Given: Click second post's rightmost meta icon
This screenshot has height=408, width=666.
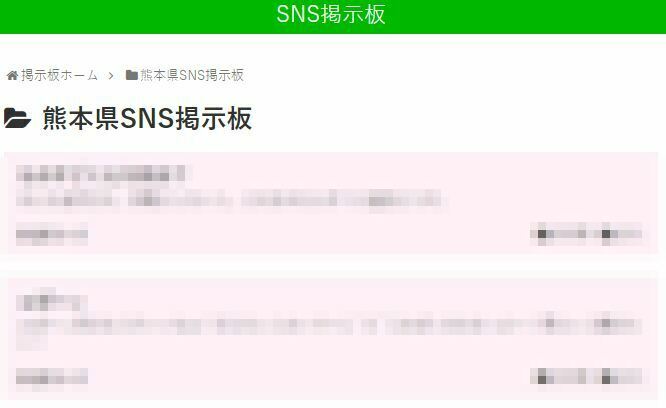Looking at the screenshot, I should pos(606,377).
